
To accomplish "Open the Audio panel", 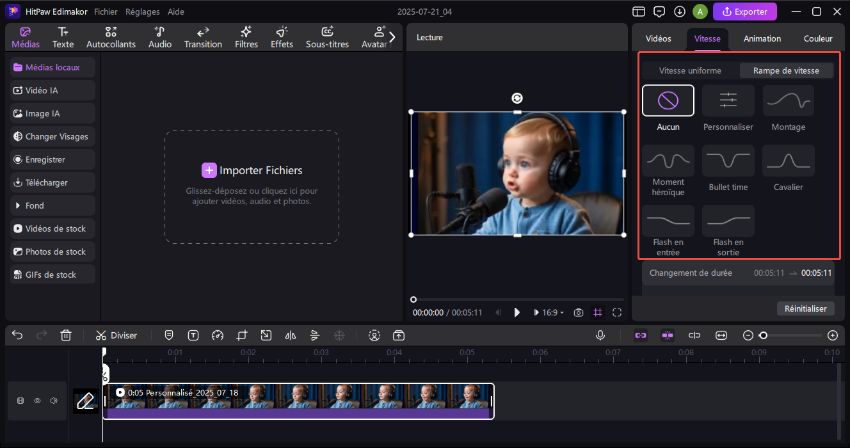I will [x=160, y=37].
